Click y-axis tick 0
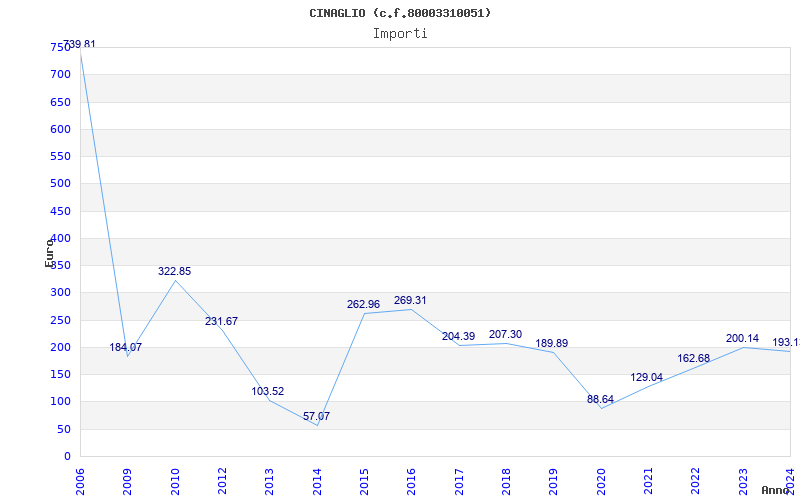The width and height of the screenshot is (800, 500). (x=67, y=457)
